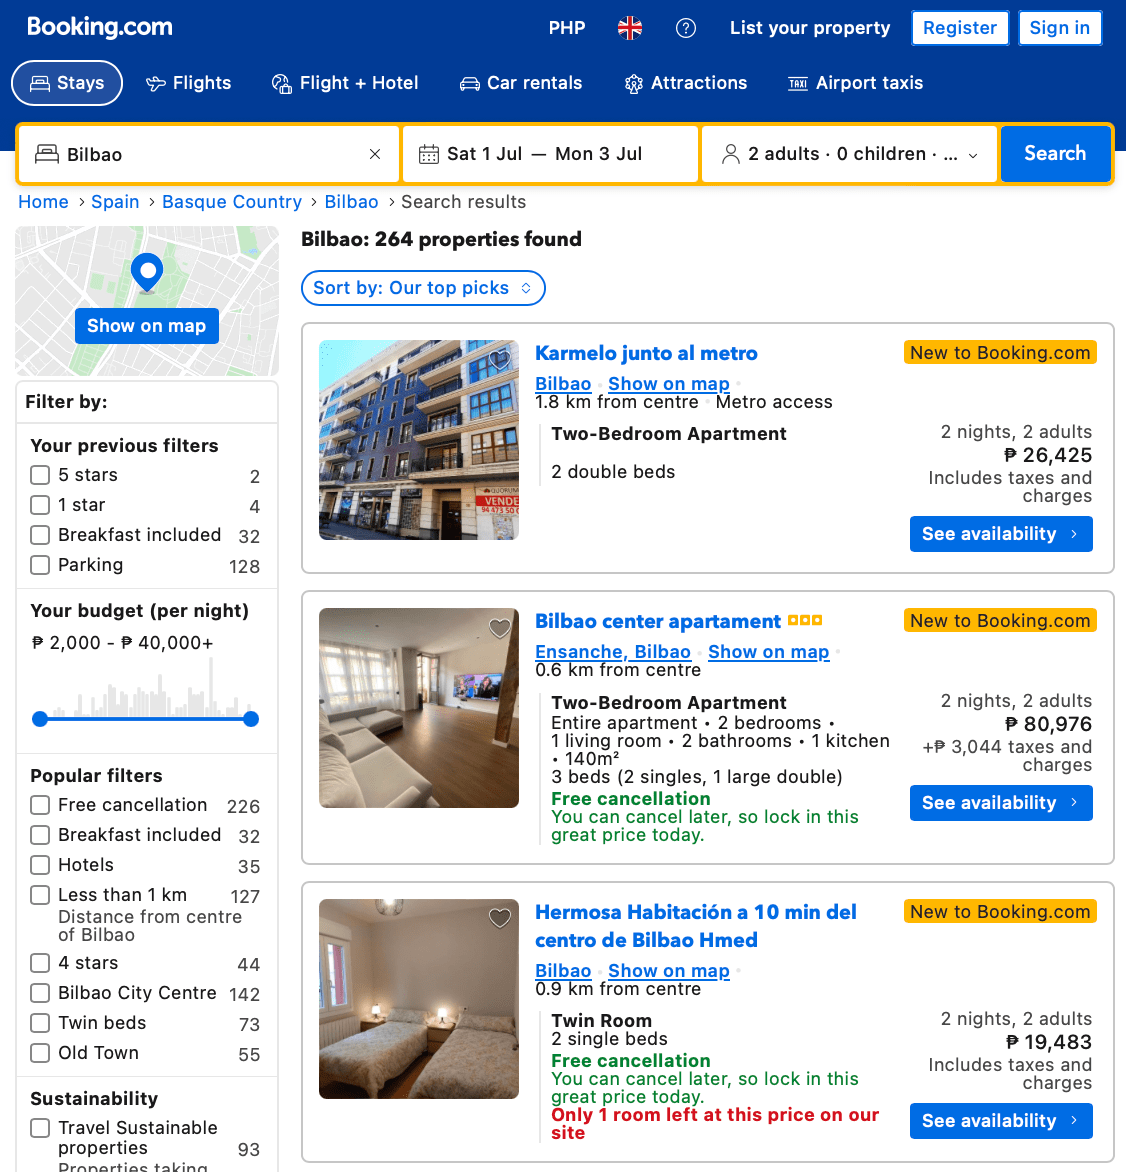Screen dimensions: 1126x1172
Task: Check Bilbao City Centre filter
Action: click(x=40, y=993)
